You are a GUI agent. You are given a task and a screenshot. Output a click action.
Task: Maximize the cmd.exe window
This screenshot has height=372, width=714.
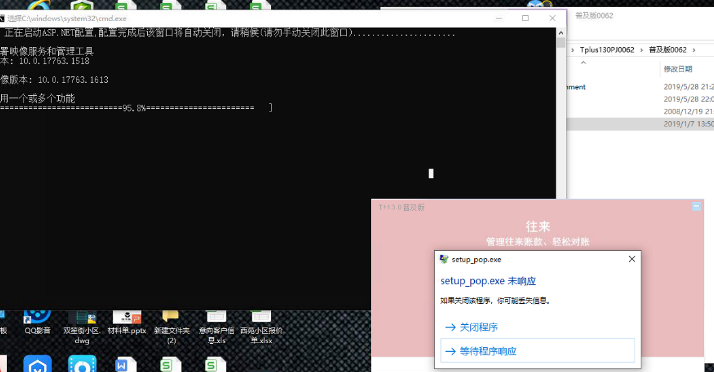pyautogui.click(x=525, y=18)
